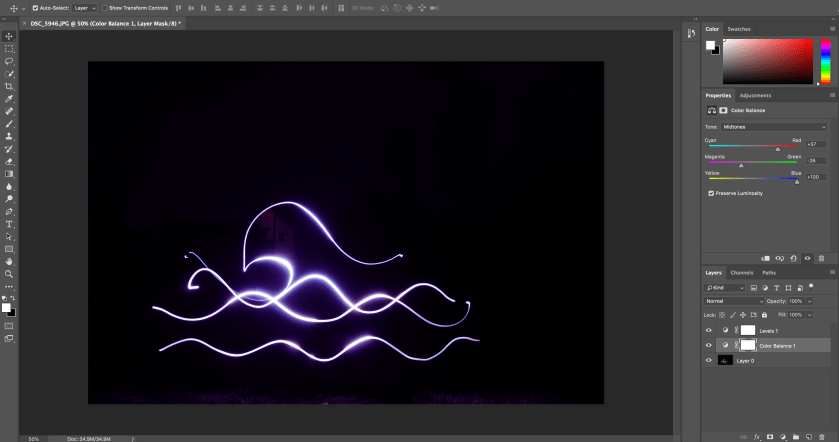Open the Tone dropdown set to Midtones

(774, 127)
